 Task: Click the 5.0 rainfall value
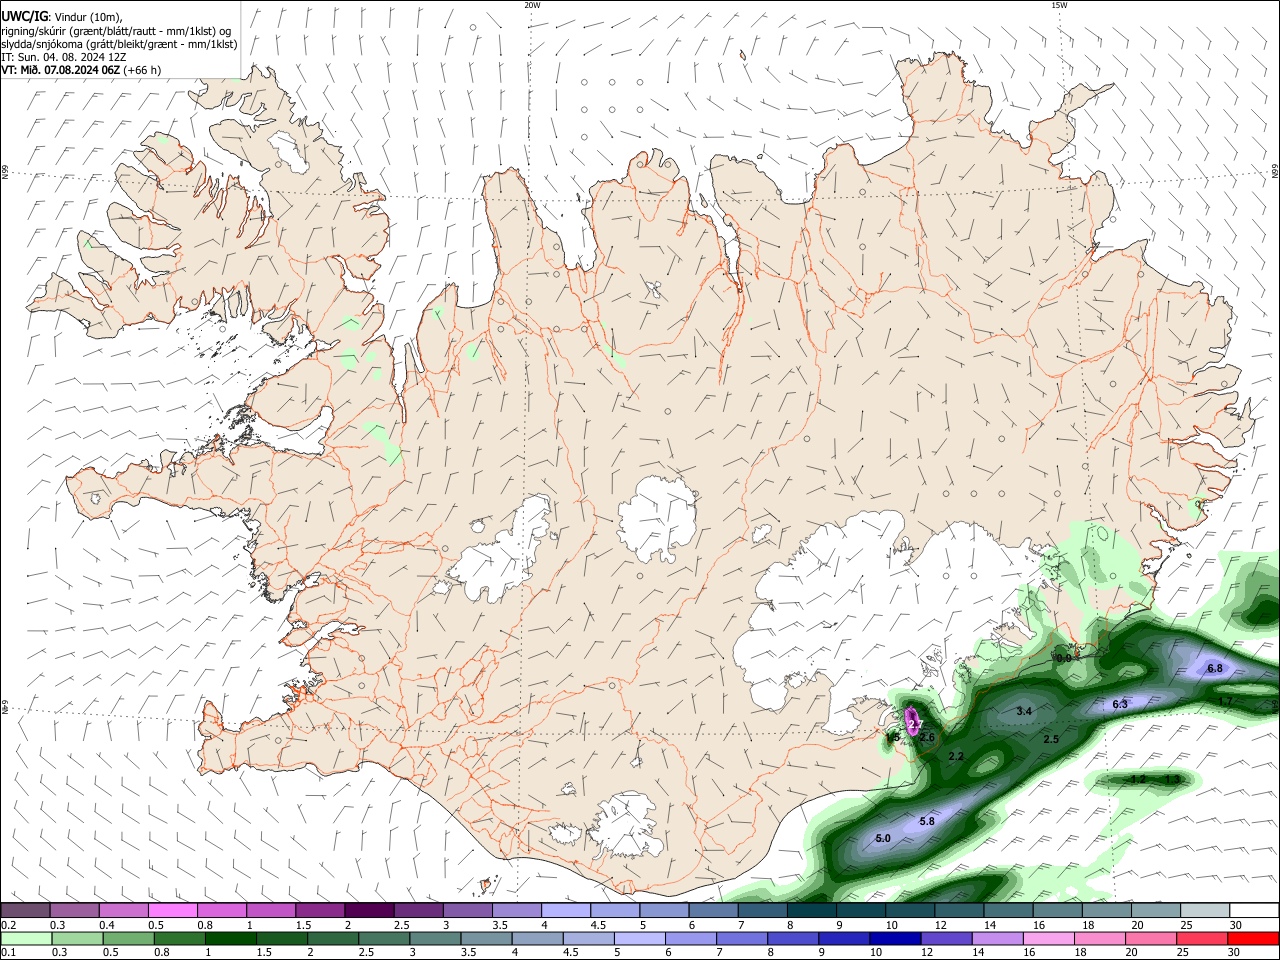coord(883,838)
